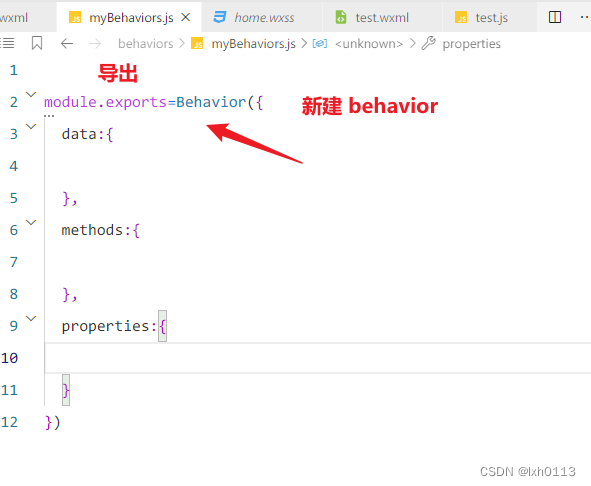Click the 'data:{' code text
Image resolution: width=591 pixels, height=486 pixels.
click(87, 134)
